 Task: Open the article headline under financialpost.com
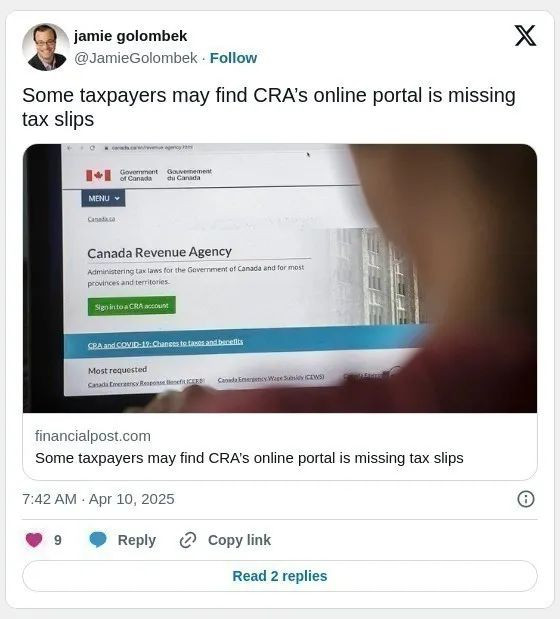tap(249, 458)
